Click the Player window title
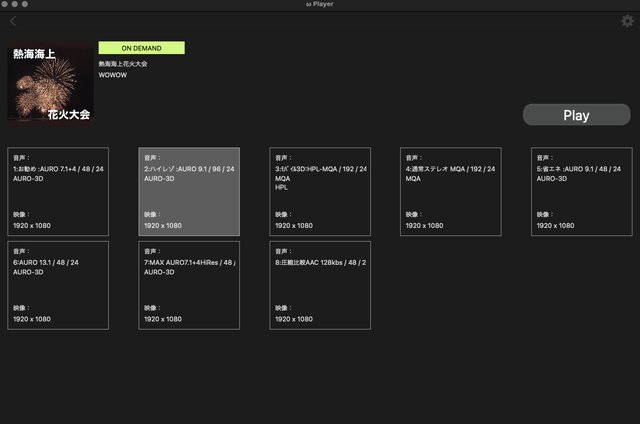640x424 pixels. coord(320,4)
